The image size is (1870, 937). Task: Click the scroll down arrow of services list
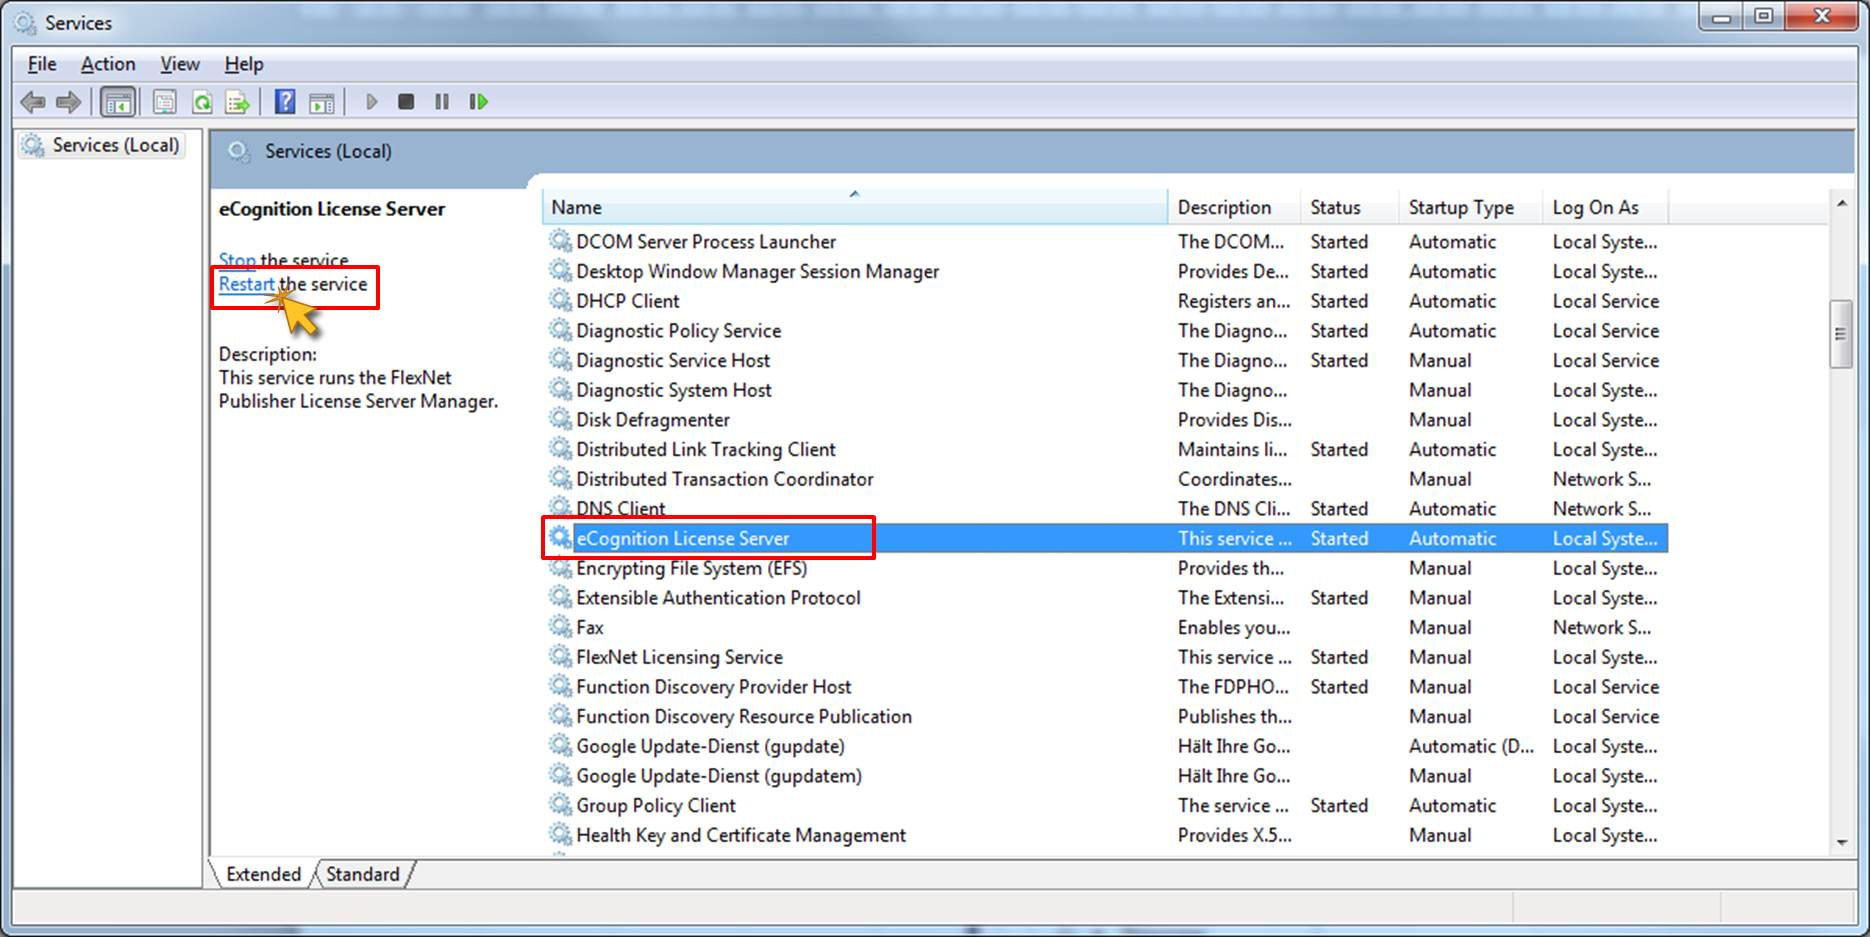pyautogui.click(x=1841, y=843)
